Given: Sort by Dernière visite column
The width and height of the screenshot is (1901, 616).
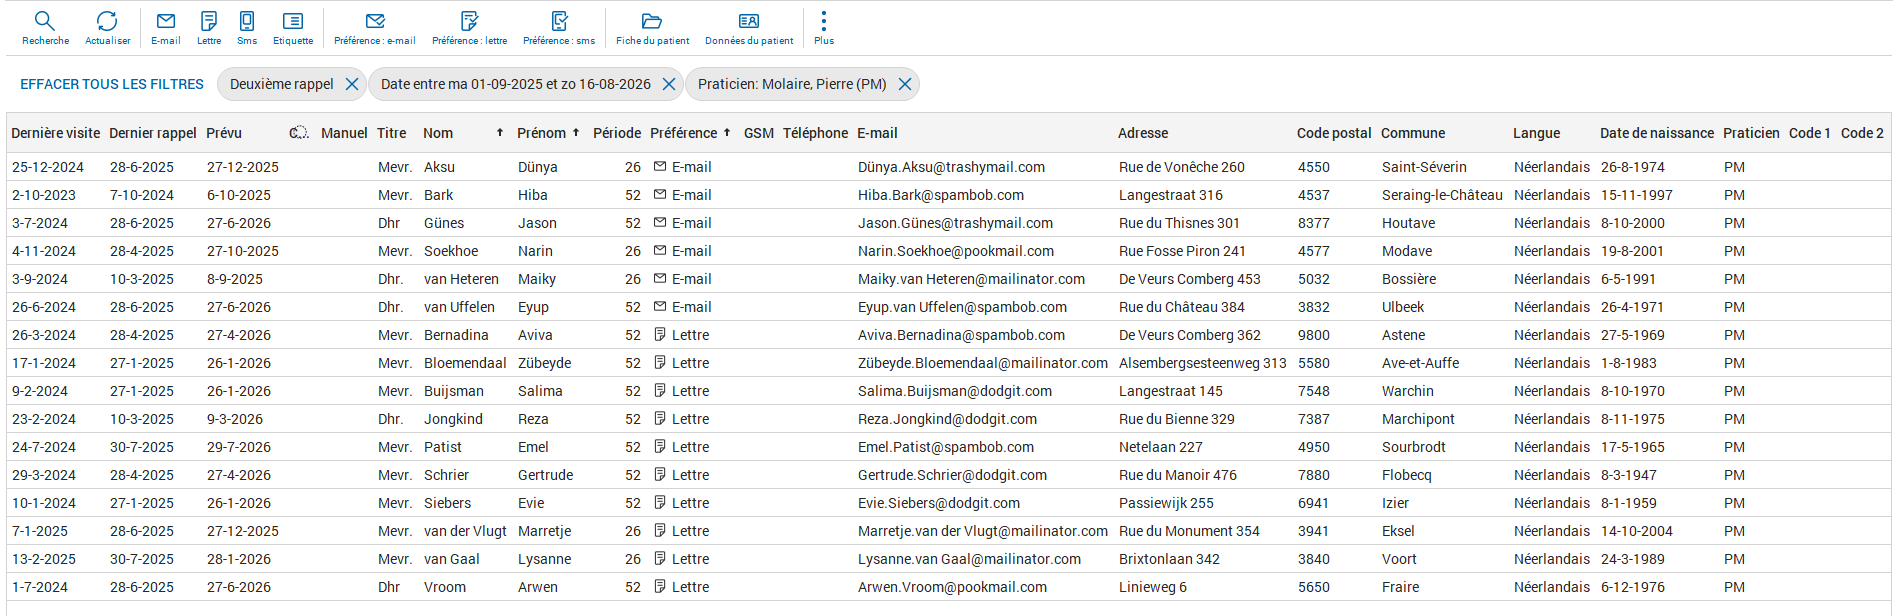Looking at the screenshot, I should [56, 133].
